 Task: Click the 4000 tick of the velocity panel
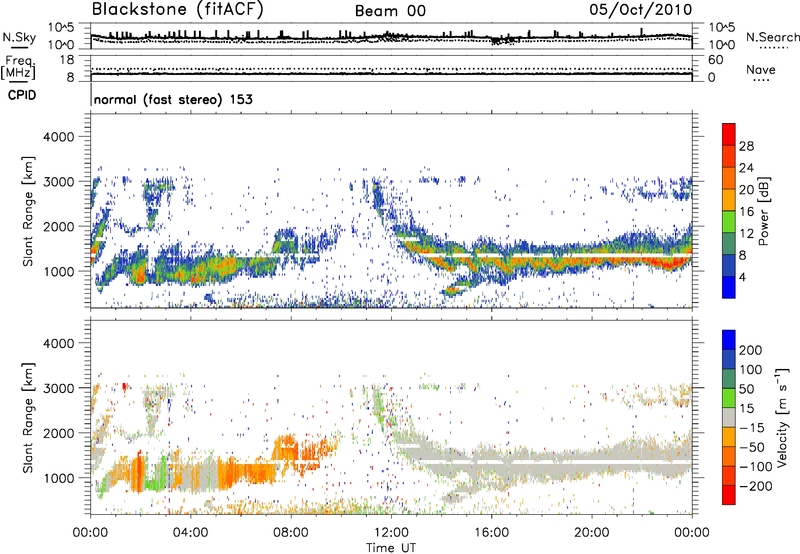59,343
